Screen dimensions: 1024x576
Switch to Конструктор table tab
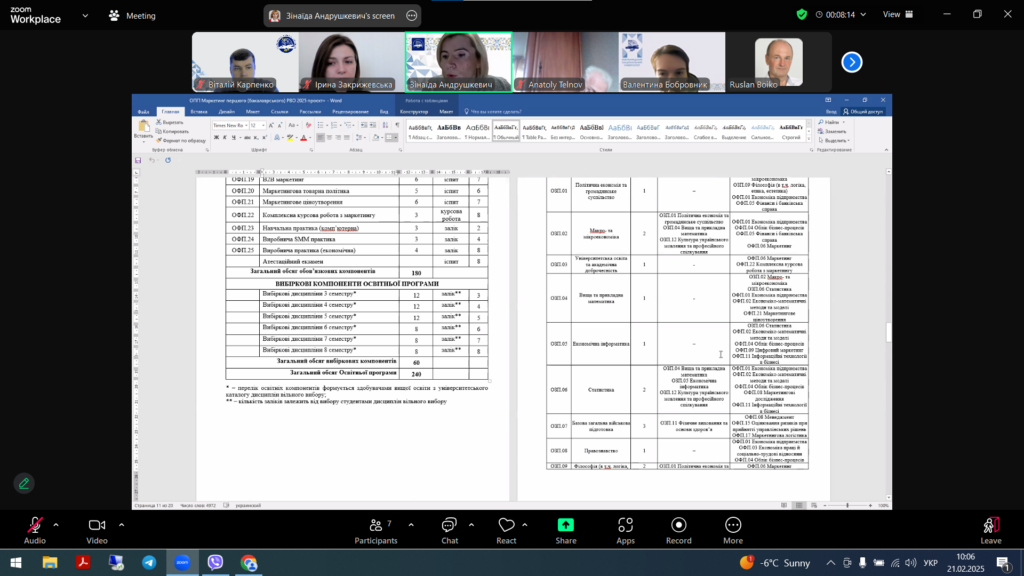[x=413, y=112]
